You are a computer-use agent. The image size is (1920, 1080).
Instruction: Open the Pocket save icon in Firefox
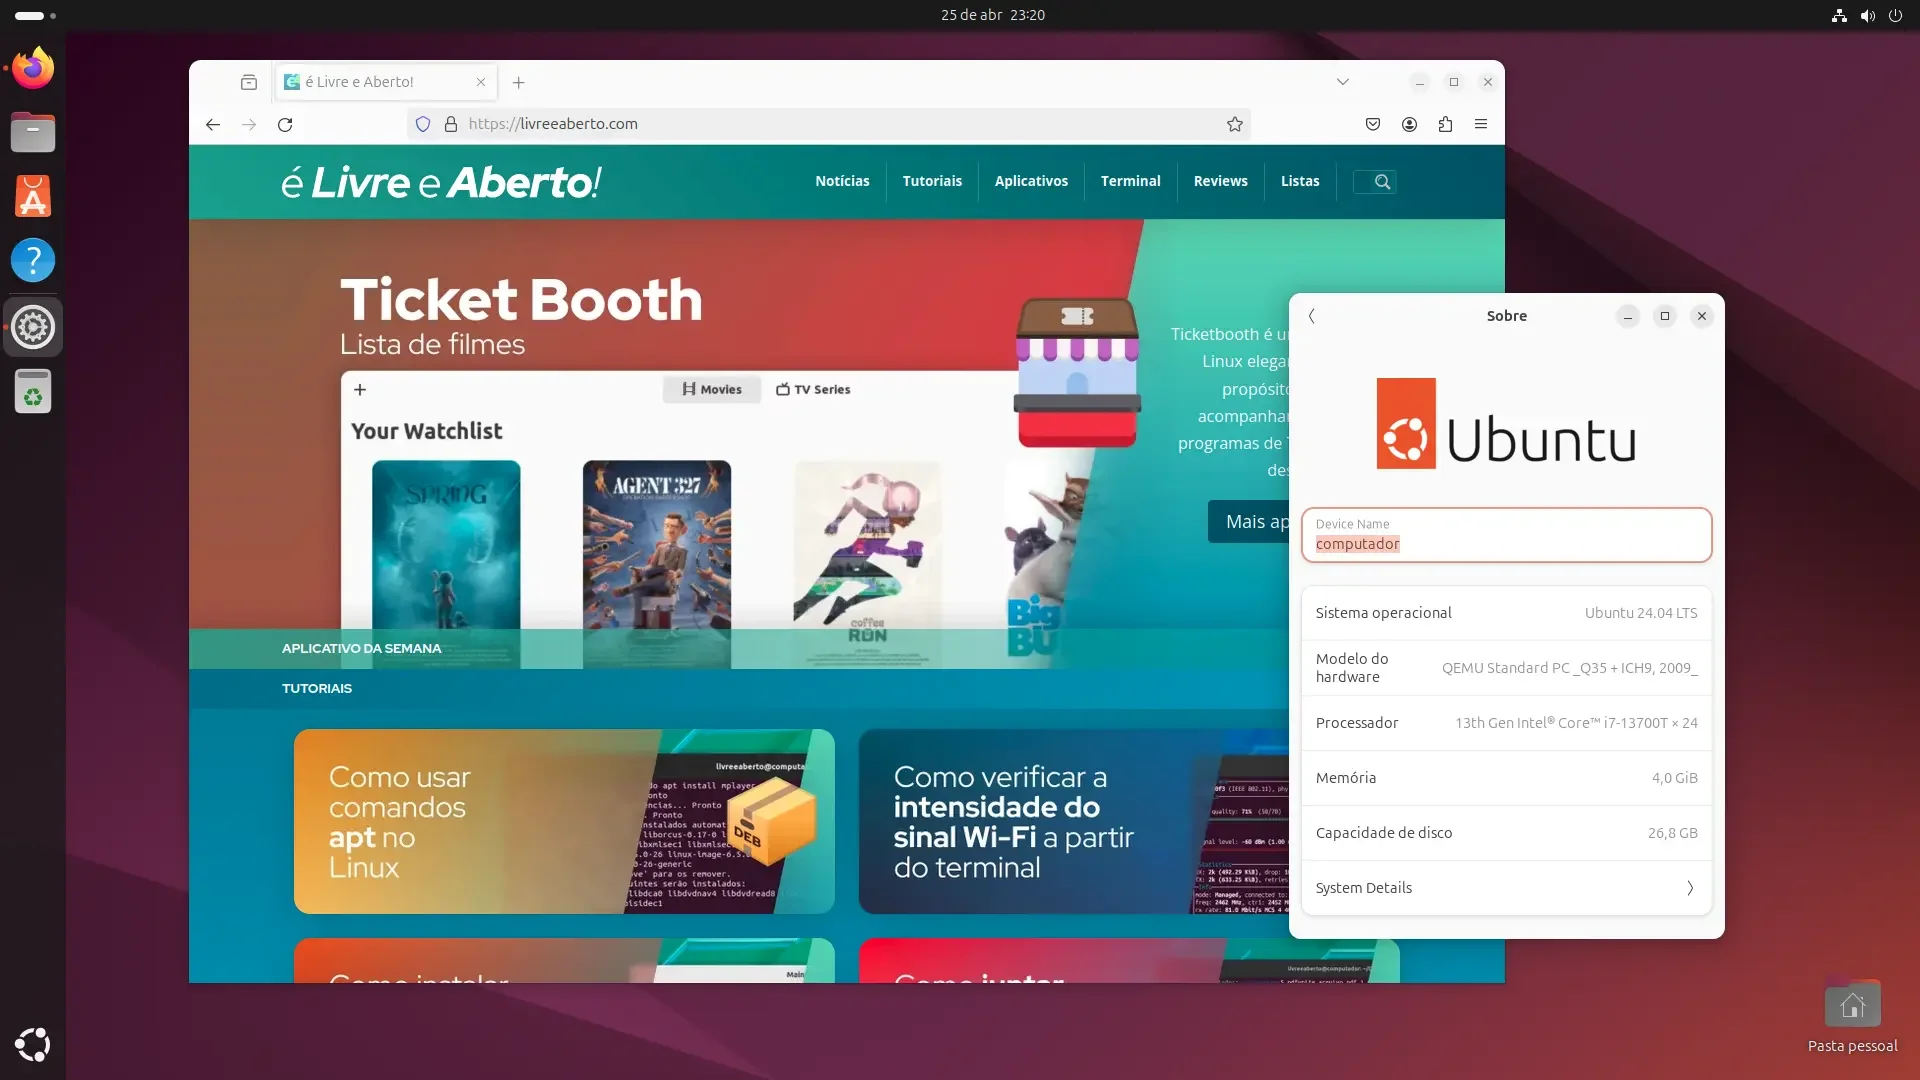click(x=1373, y=124)
